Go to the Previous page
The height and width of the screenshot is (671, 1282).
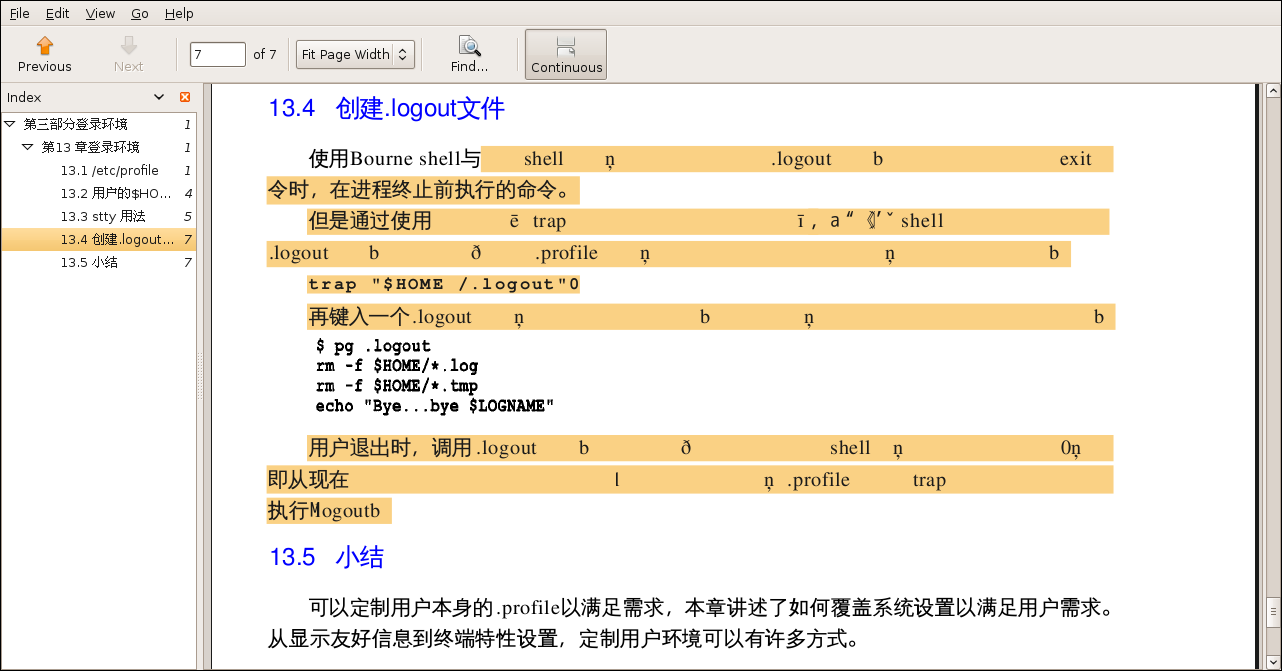pyautogui.click(x=45, y=55)
